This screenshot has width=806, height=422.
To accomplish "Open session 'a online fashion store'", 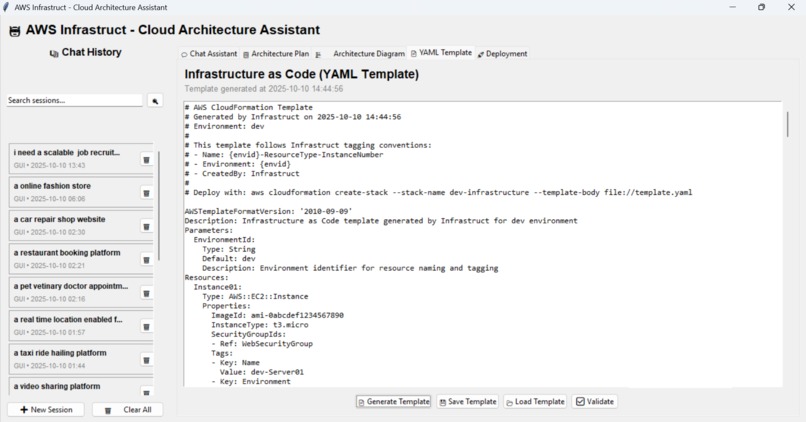I will click(x=75, y=192).
